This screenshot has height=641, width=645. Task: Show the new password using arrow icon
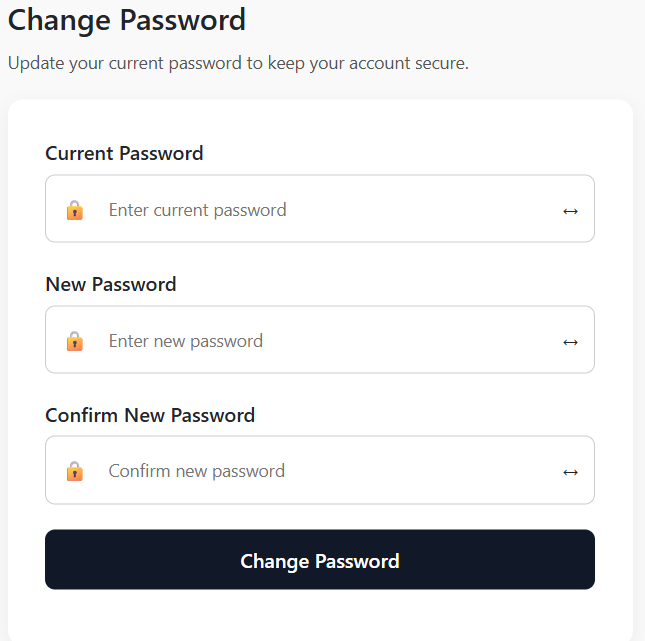[x=570, y=342]
